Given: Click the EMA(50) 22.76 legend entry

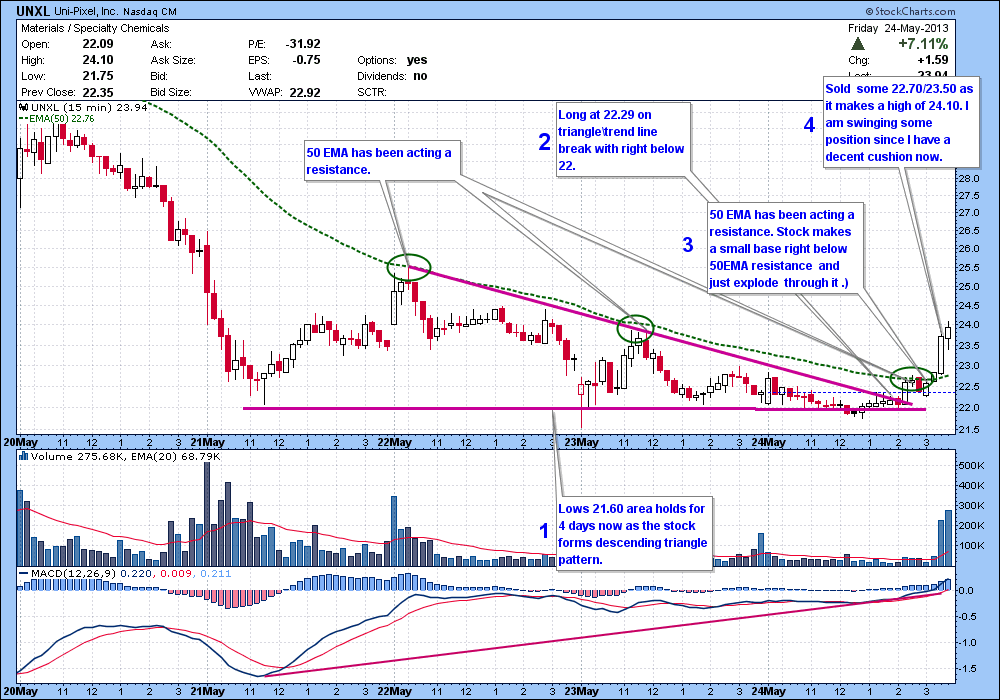Looking at the screenshot, I should (57, 119).
